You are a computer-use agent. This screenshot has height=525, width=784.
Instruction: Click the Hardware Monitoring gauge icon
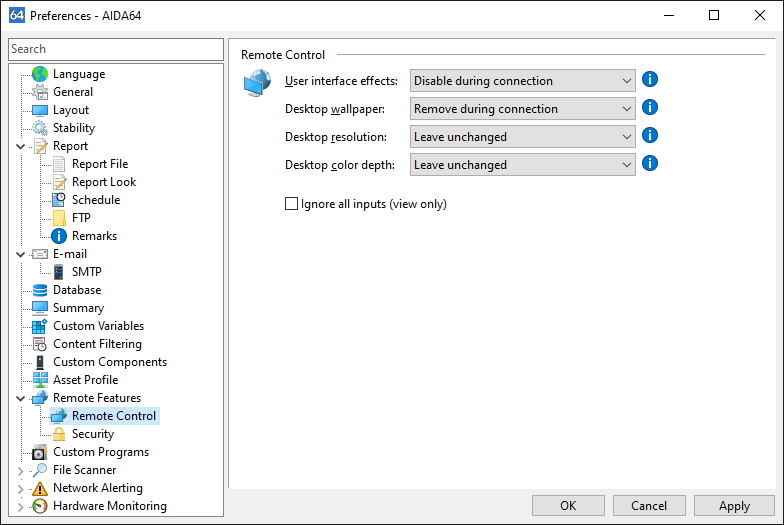(x=40, y=506)
